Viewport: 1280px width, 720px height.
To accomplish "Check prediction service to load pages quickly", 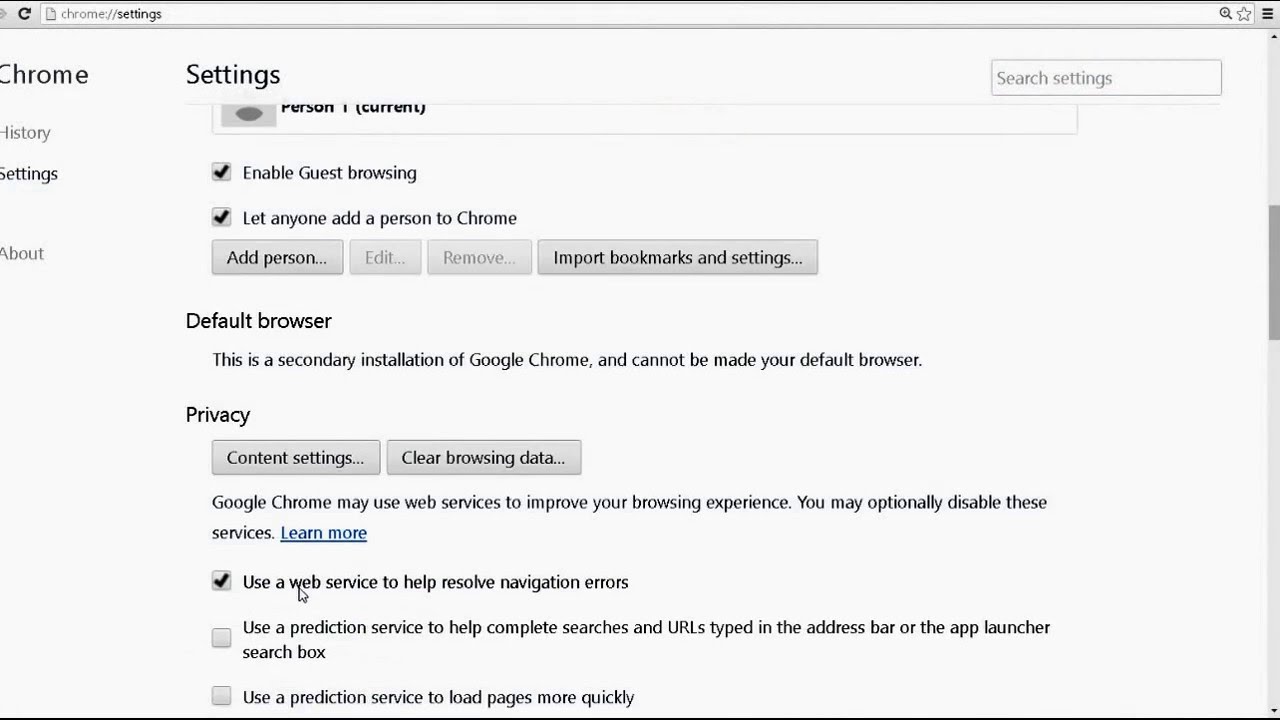I will (221, 696).
